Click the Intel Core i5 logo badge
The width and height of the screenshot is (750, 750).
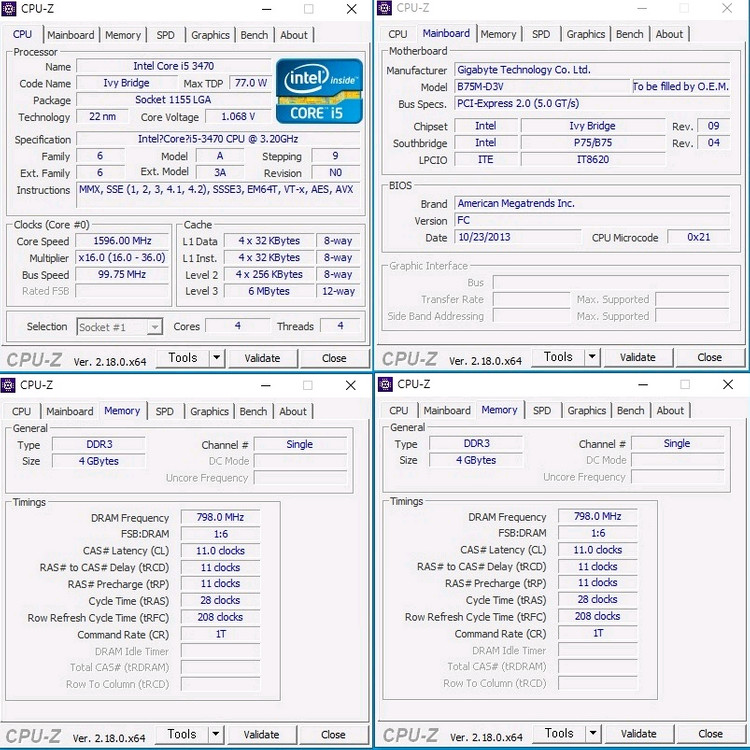319,90
